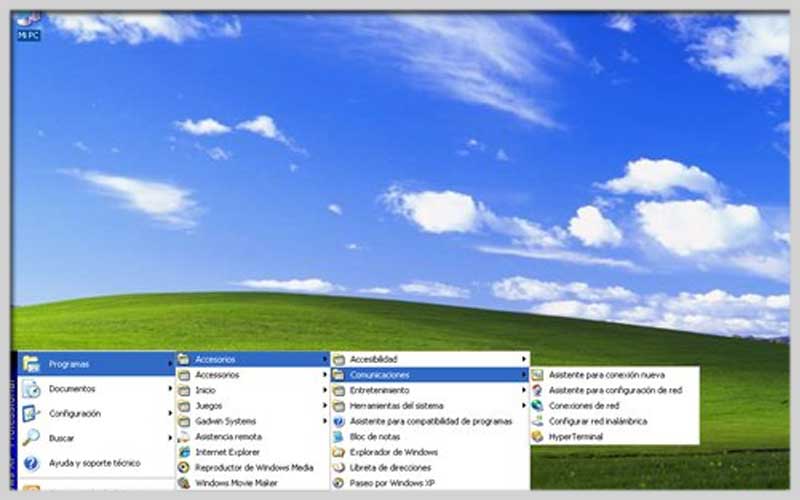The image size is (800, 500).
Task: Click Reproductor de Windows Media icon
Action: [x=184, y=467]
